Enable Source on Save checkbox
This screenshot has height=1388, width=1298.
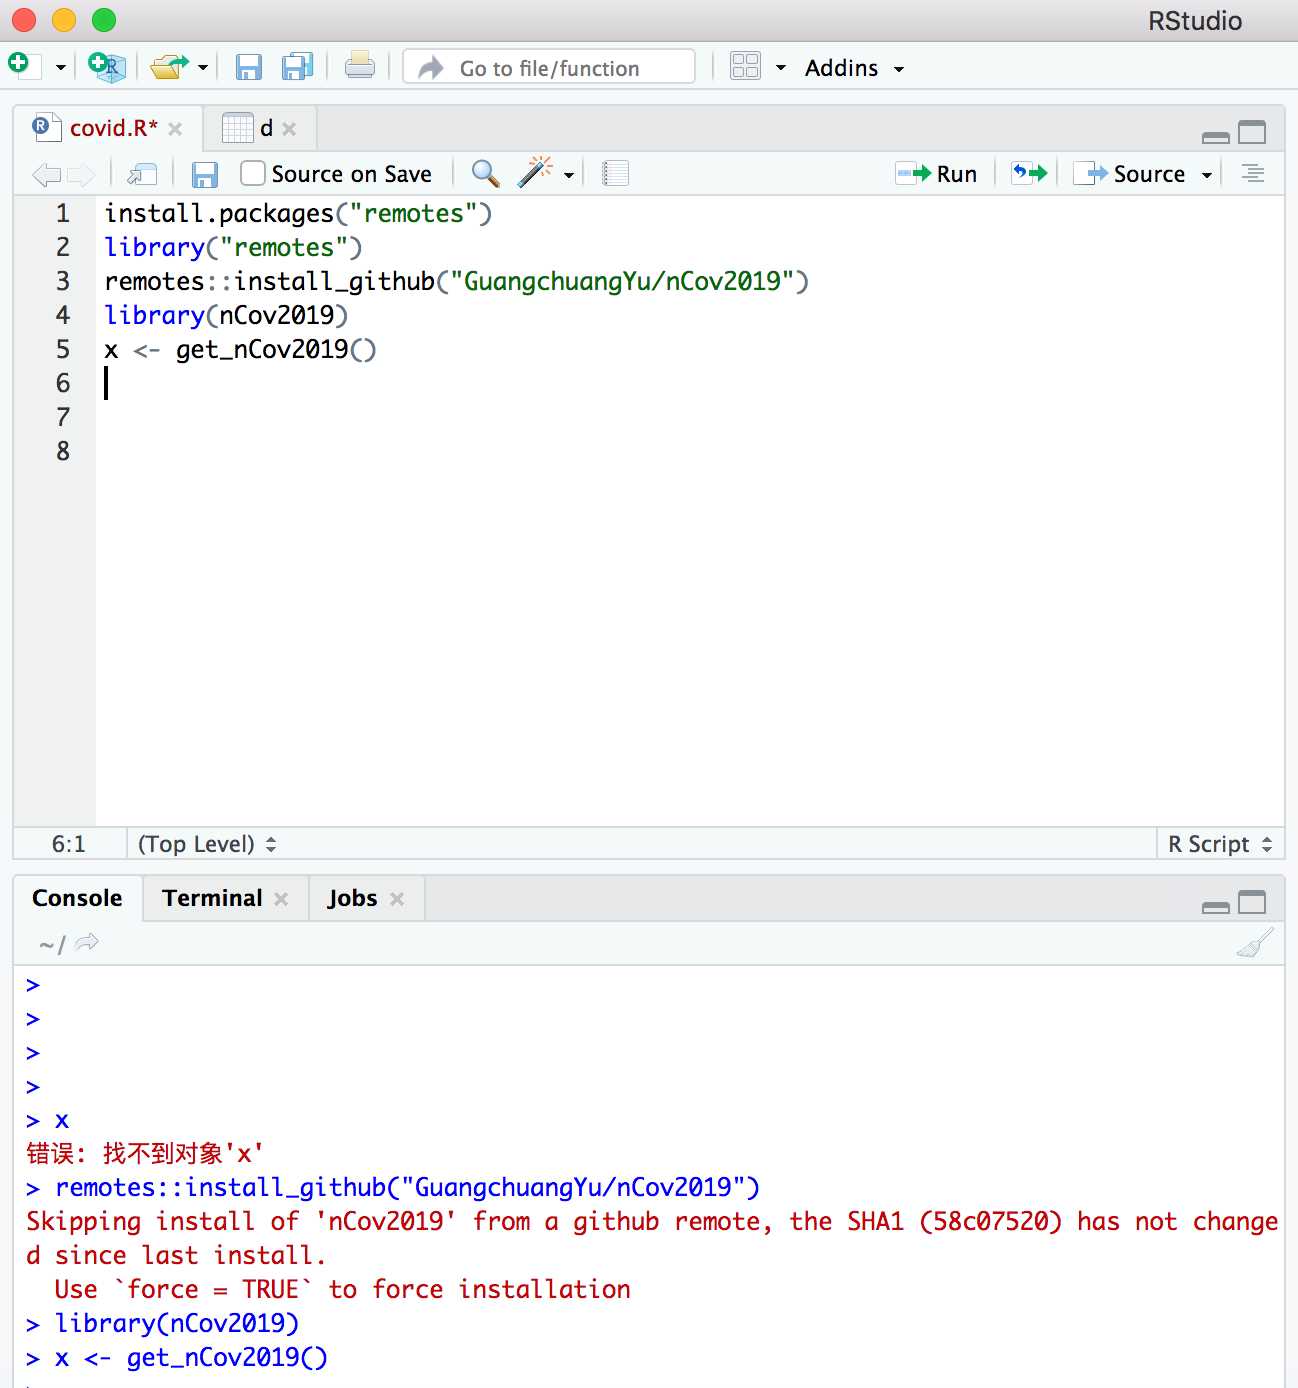coord(253,174)
